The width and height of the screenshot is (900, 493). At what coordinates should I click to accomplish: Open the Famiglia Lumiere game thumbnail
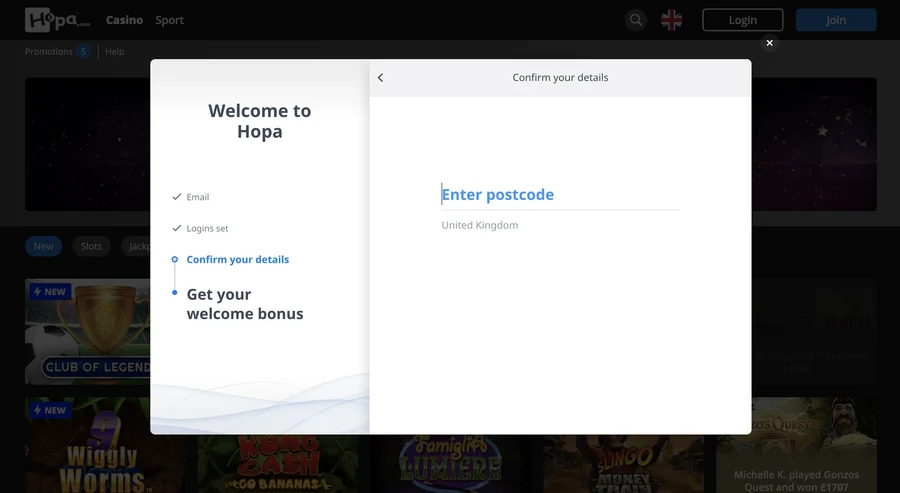[x=451, y=464]
